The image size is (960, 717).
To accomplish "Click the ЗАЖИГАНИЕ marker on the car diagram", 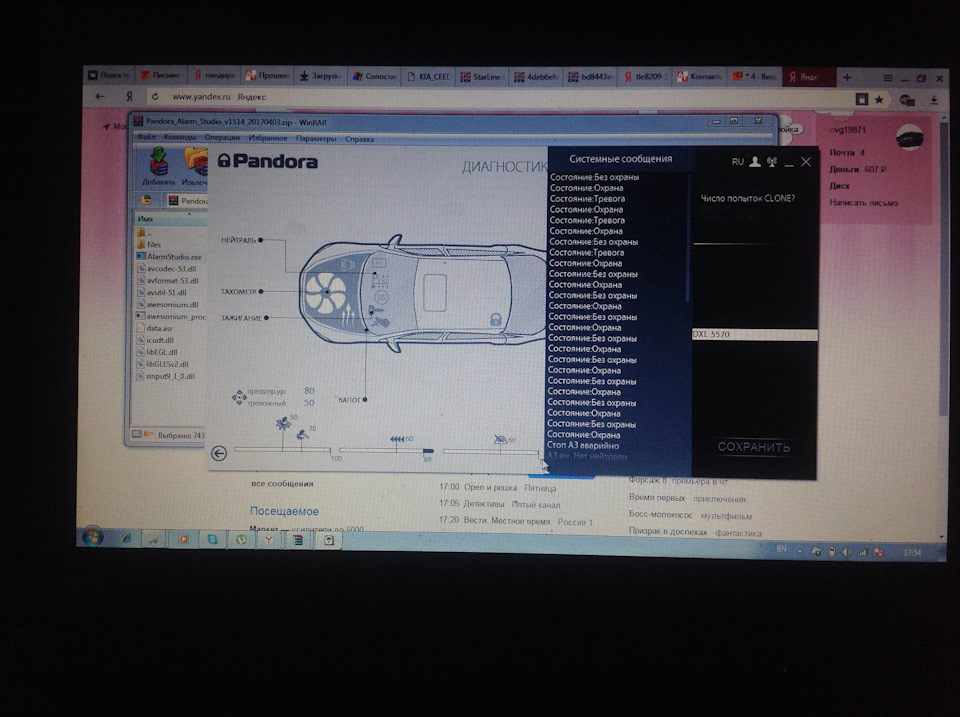I will [266, 317].
